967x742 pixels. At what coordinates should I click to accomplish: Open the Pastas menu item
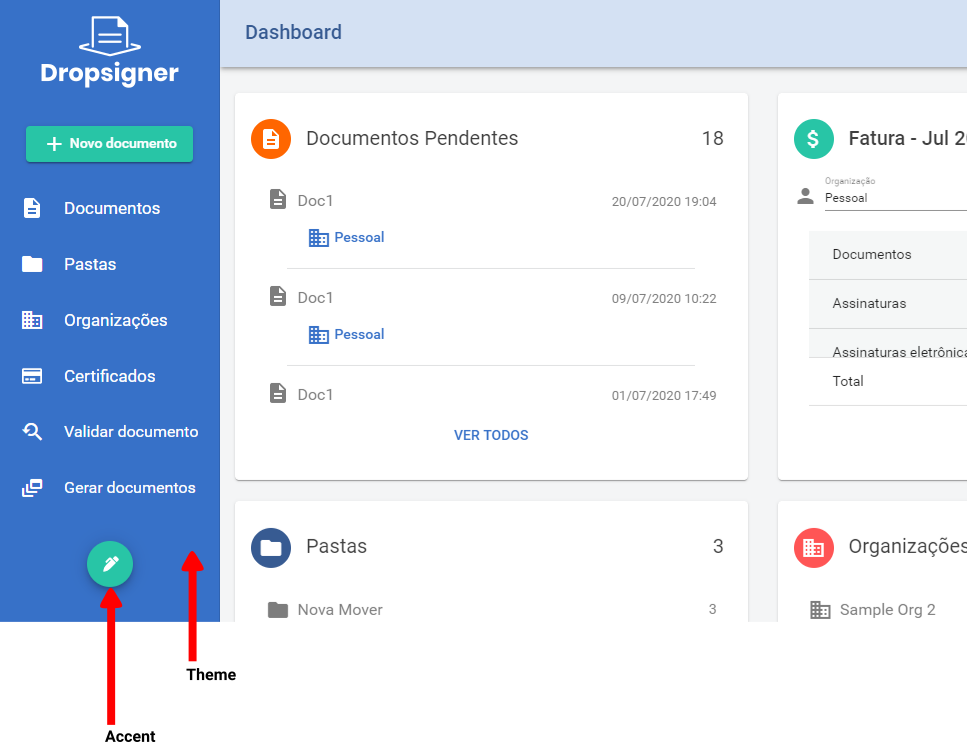[x=110, y=264]
